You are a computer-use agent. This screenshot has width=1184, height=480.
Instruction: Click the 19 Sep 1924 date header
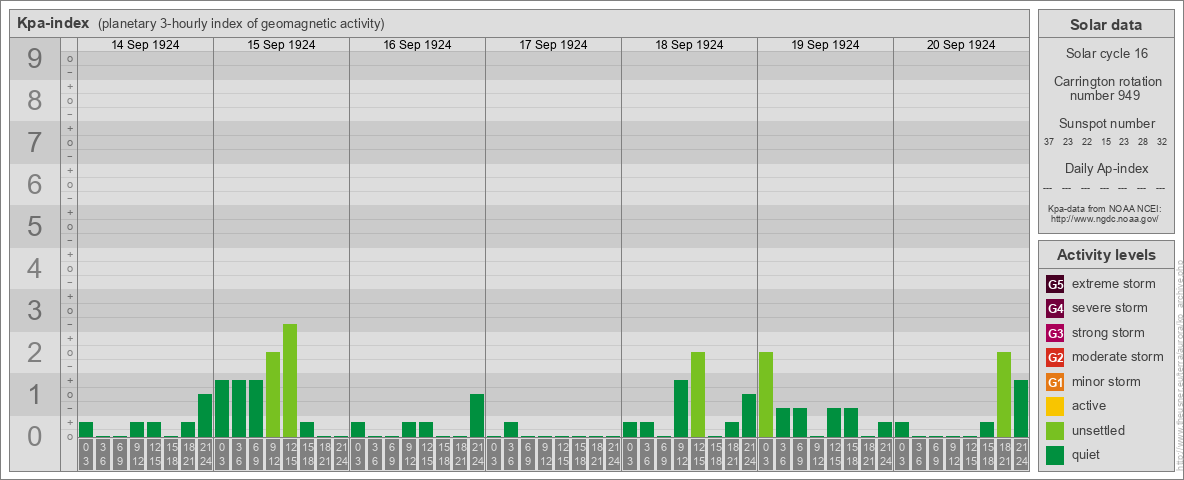point(825,45)
